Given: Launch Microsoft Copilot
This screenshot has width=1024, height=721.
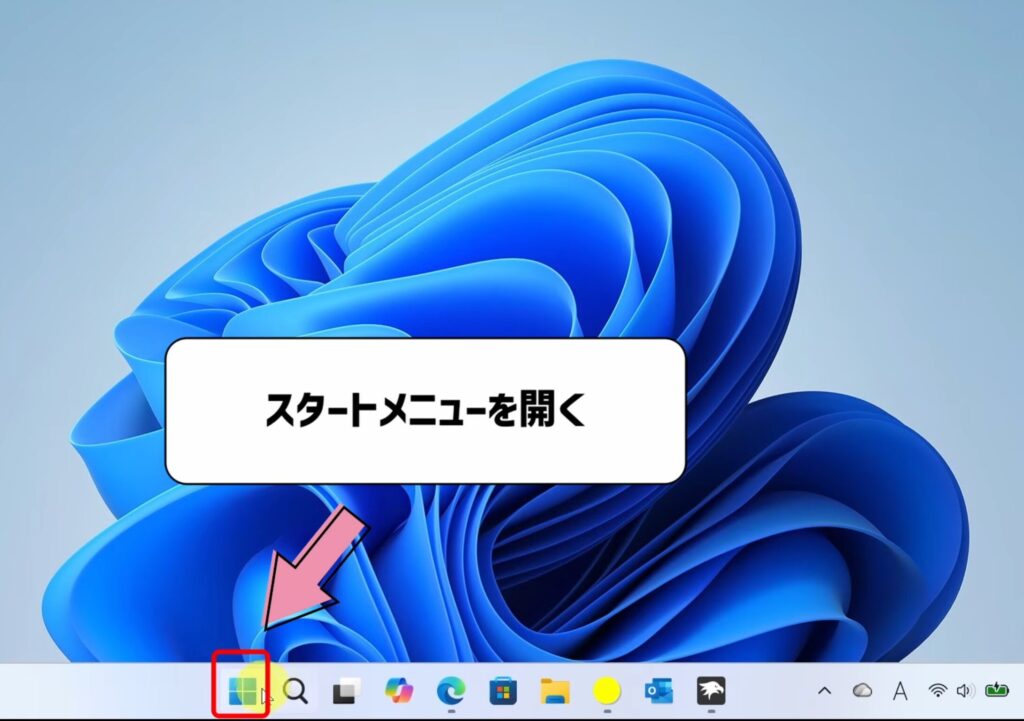Looking at the screenshot, I should pyautogui.click(x=399, y=691).
